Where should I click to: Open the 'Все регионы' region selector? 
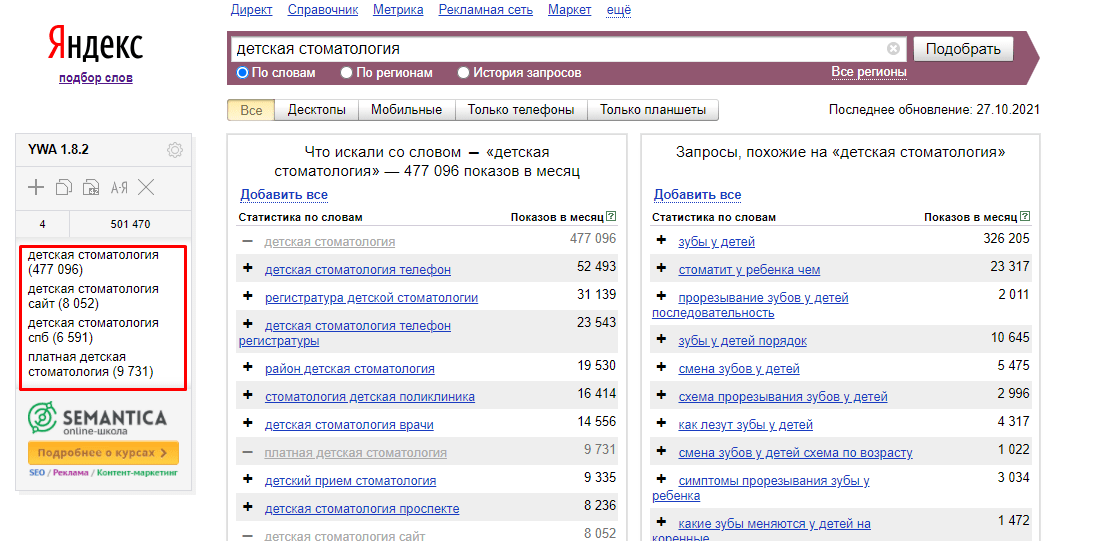[869, 72]
